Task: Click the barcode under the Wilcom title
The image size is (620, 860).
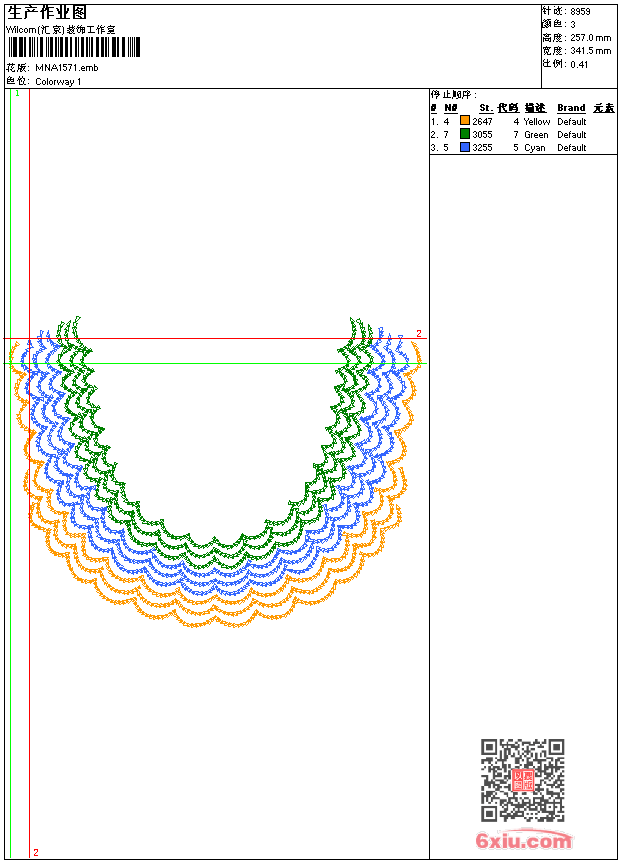Action: pos(73,48)
